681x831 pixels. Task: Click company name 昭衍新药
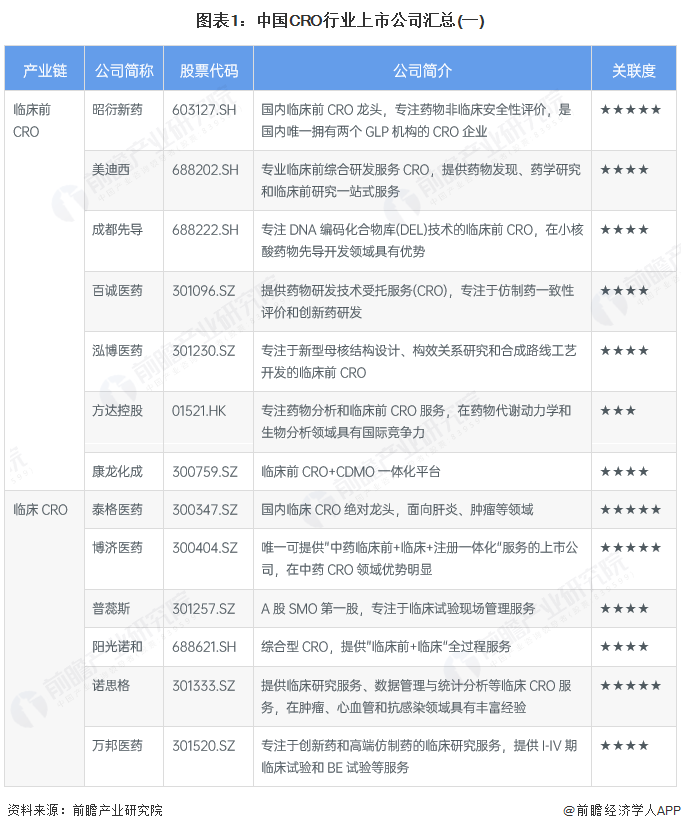click(117, 110)
